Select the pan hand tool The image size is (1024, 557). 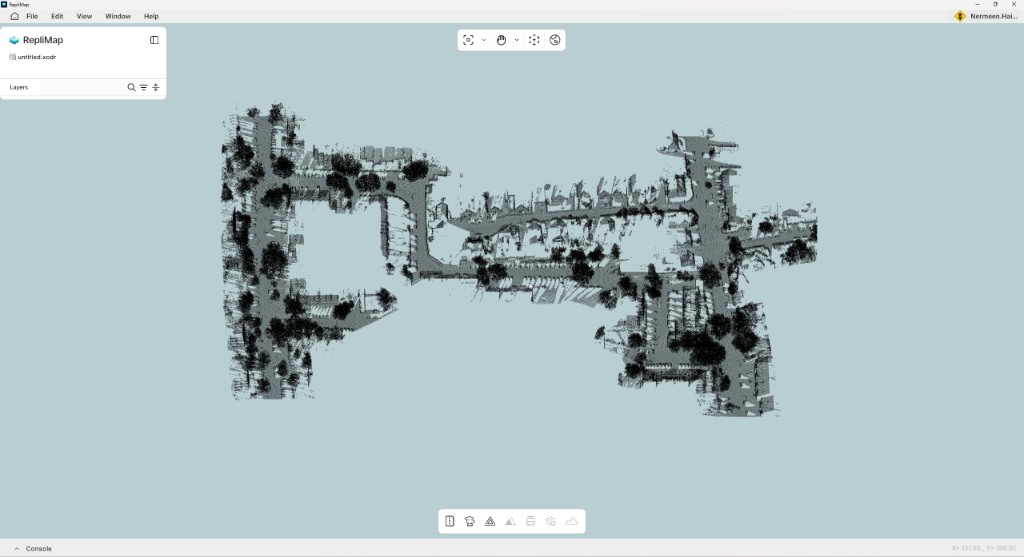point(501,40)
